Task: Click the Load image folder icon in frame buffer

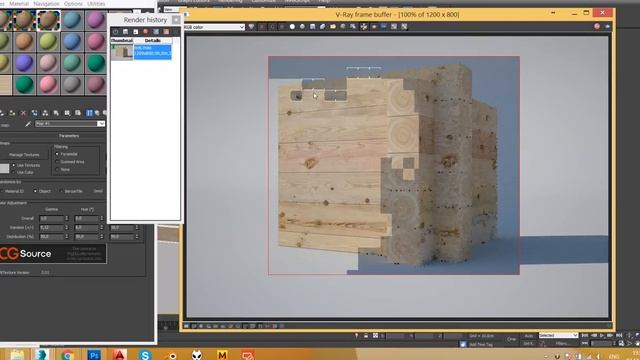Action: [333, 27]
